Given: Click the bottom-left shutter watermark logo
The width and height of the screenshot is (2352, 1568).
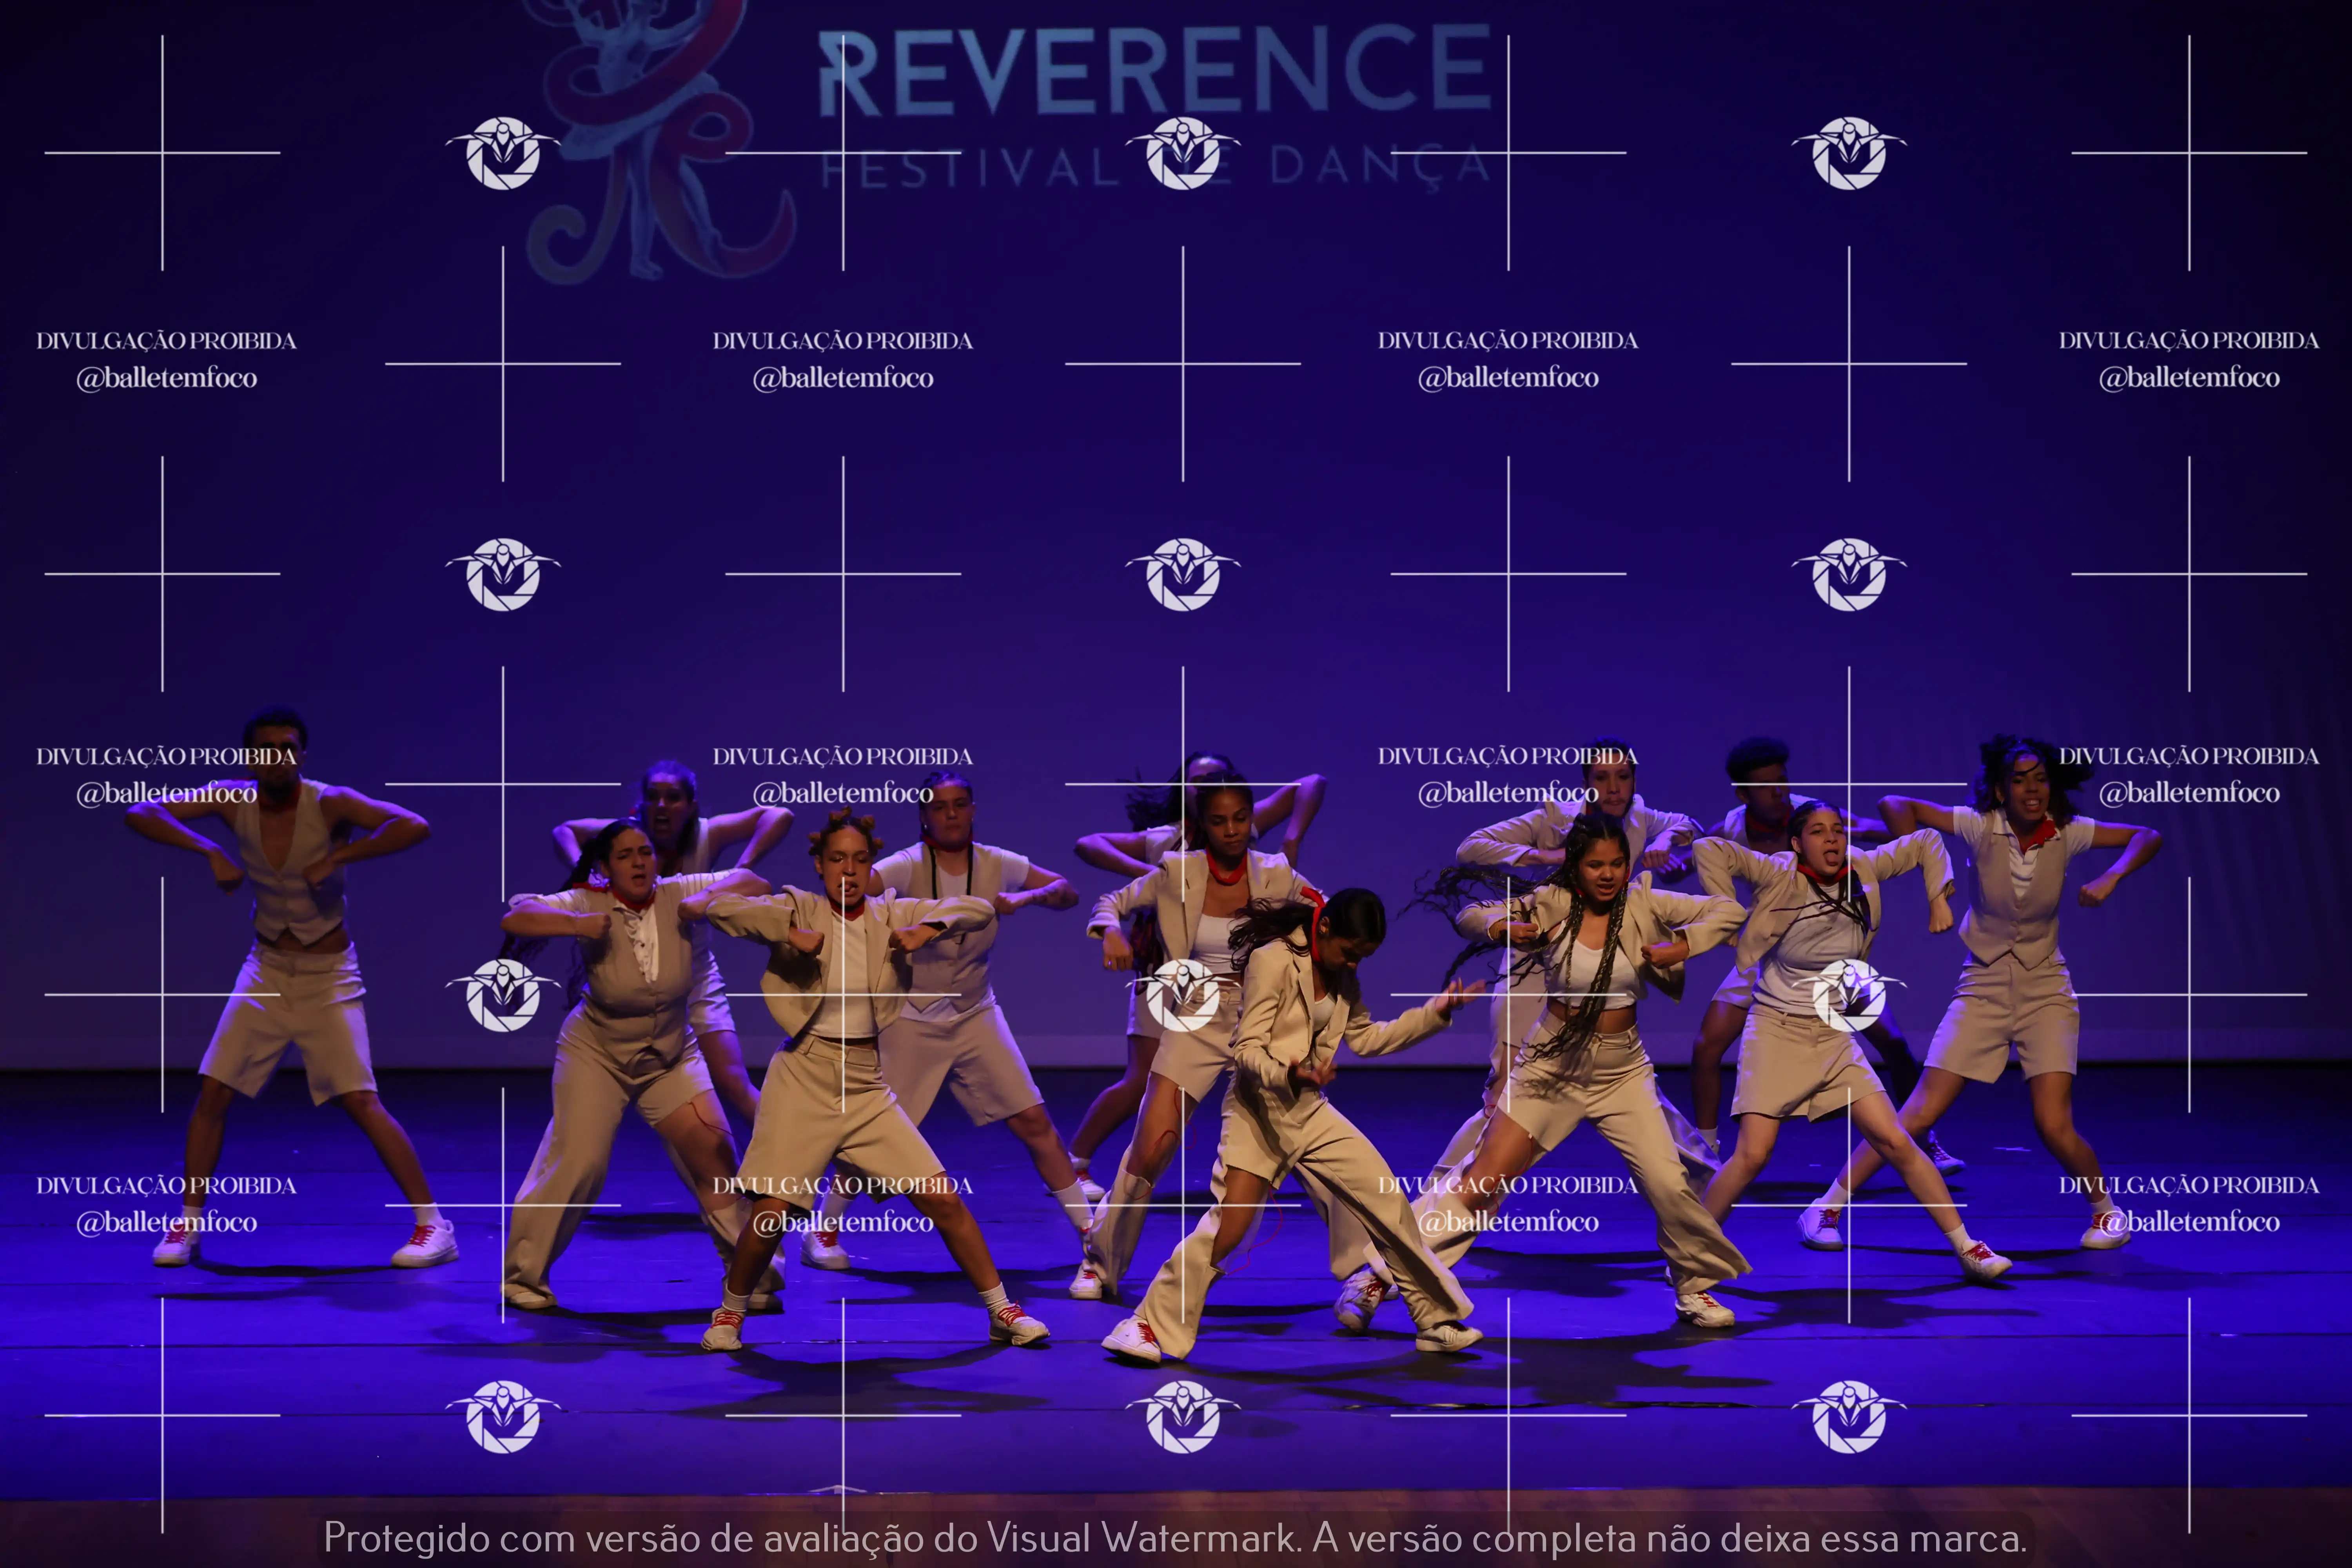Looking at the screenshot, I should [x=503, y=1416].
